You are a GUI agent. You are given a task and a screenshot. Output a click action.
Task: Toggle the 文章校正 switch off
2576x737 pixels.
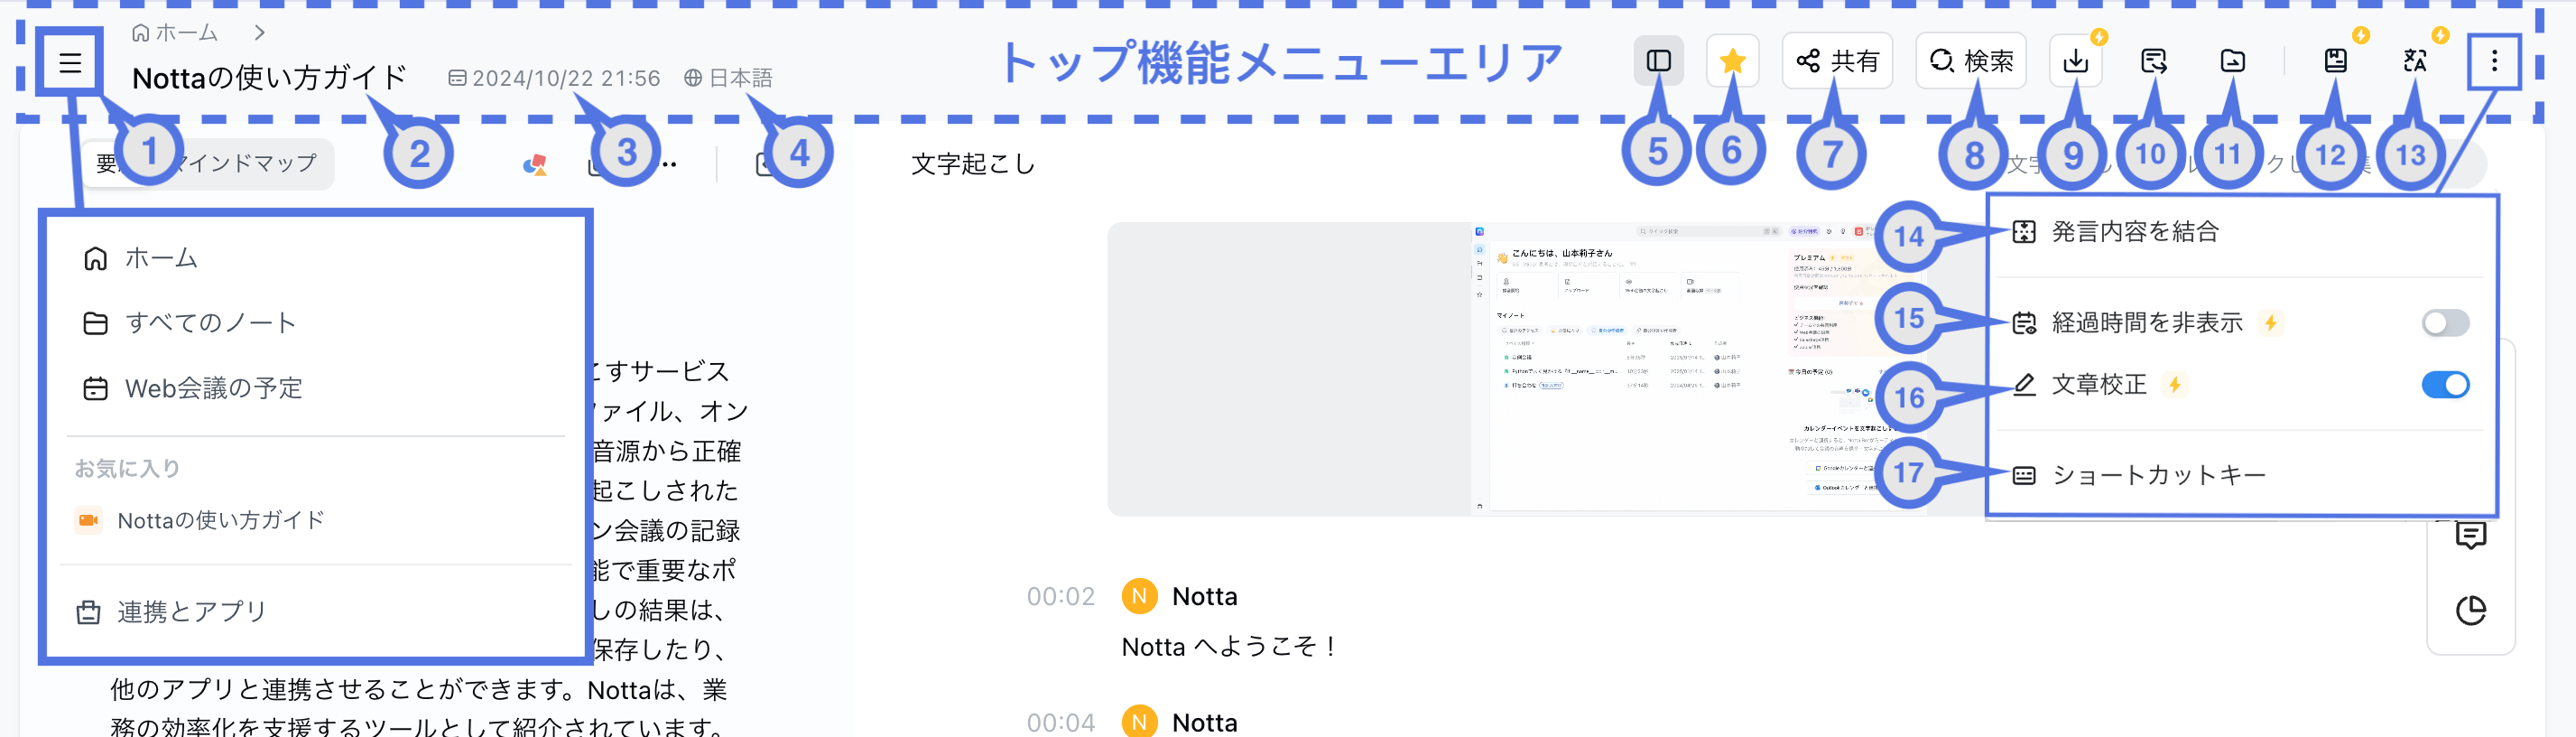(2445, 385)
